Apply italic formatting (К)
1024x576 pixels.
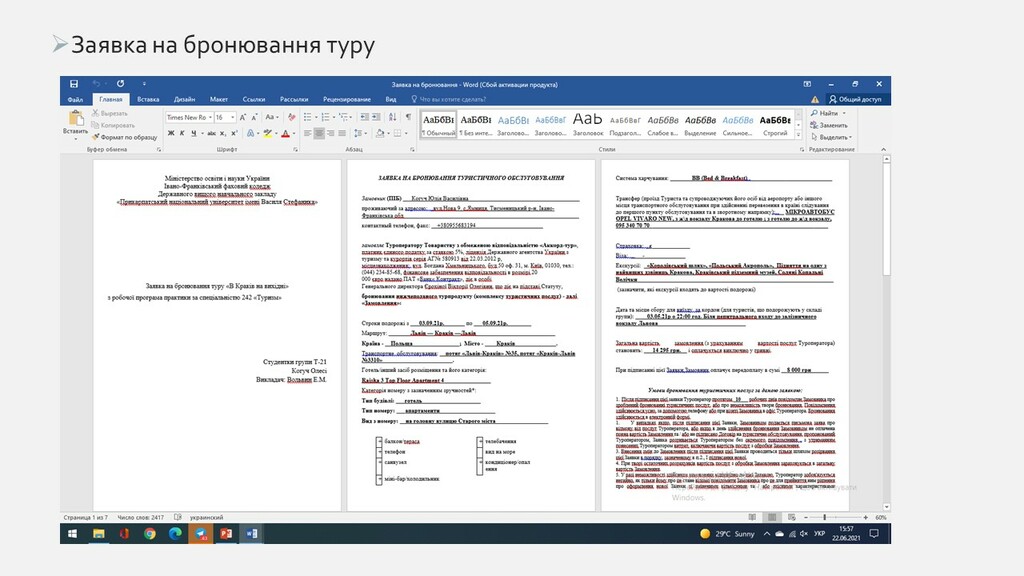(181, 133)
